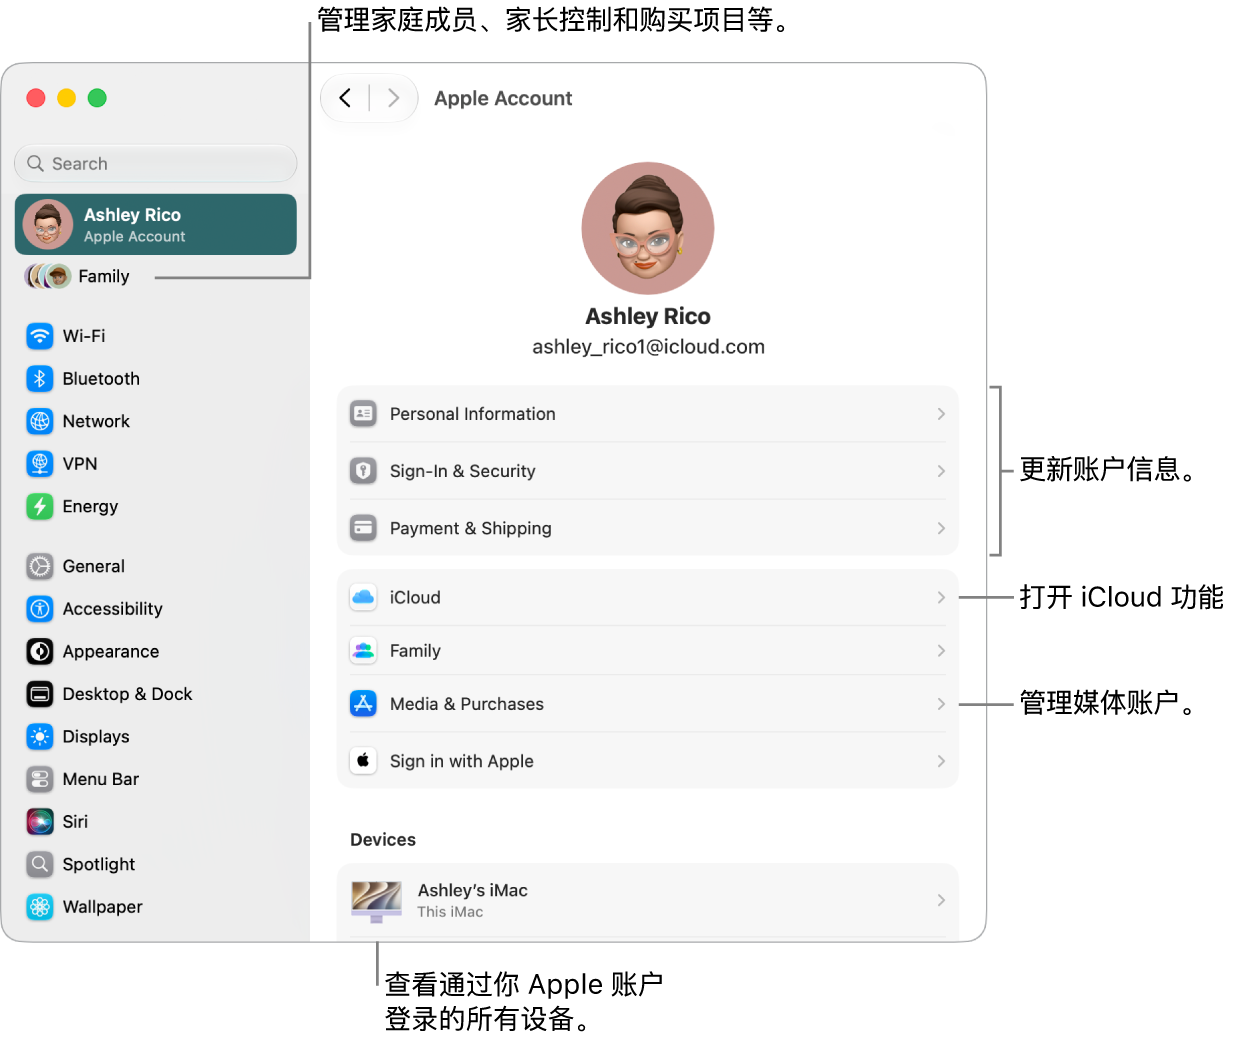Click the Ashley's iMac device name

pyautogui.click(x=472, y=890)
